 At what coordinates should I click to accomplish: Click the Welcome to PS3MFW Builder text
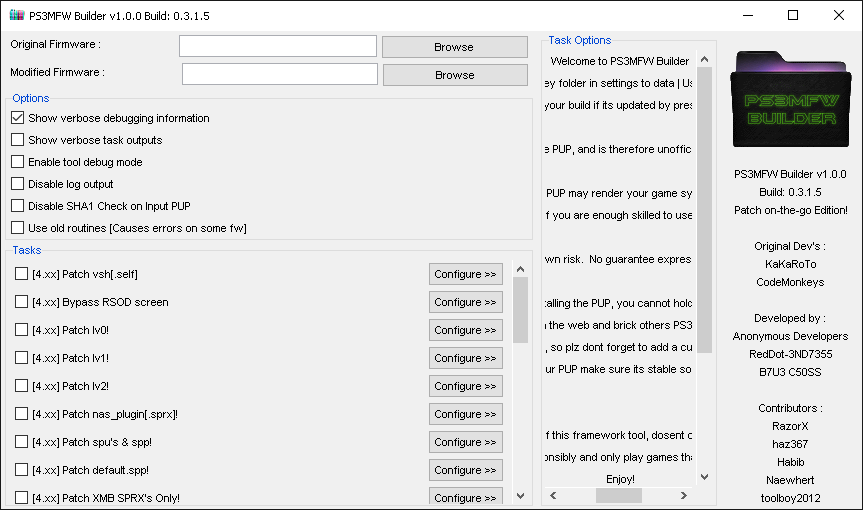point(620,61)
